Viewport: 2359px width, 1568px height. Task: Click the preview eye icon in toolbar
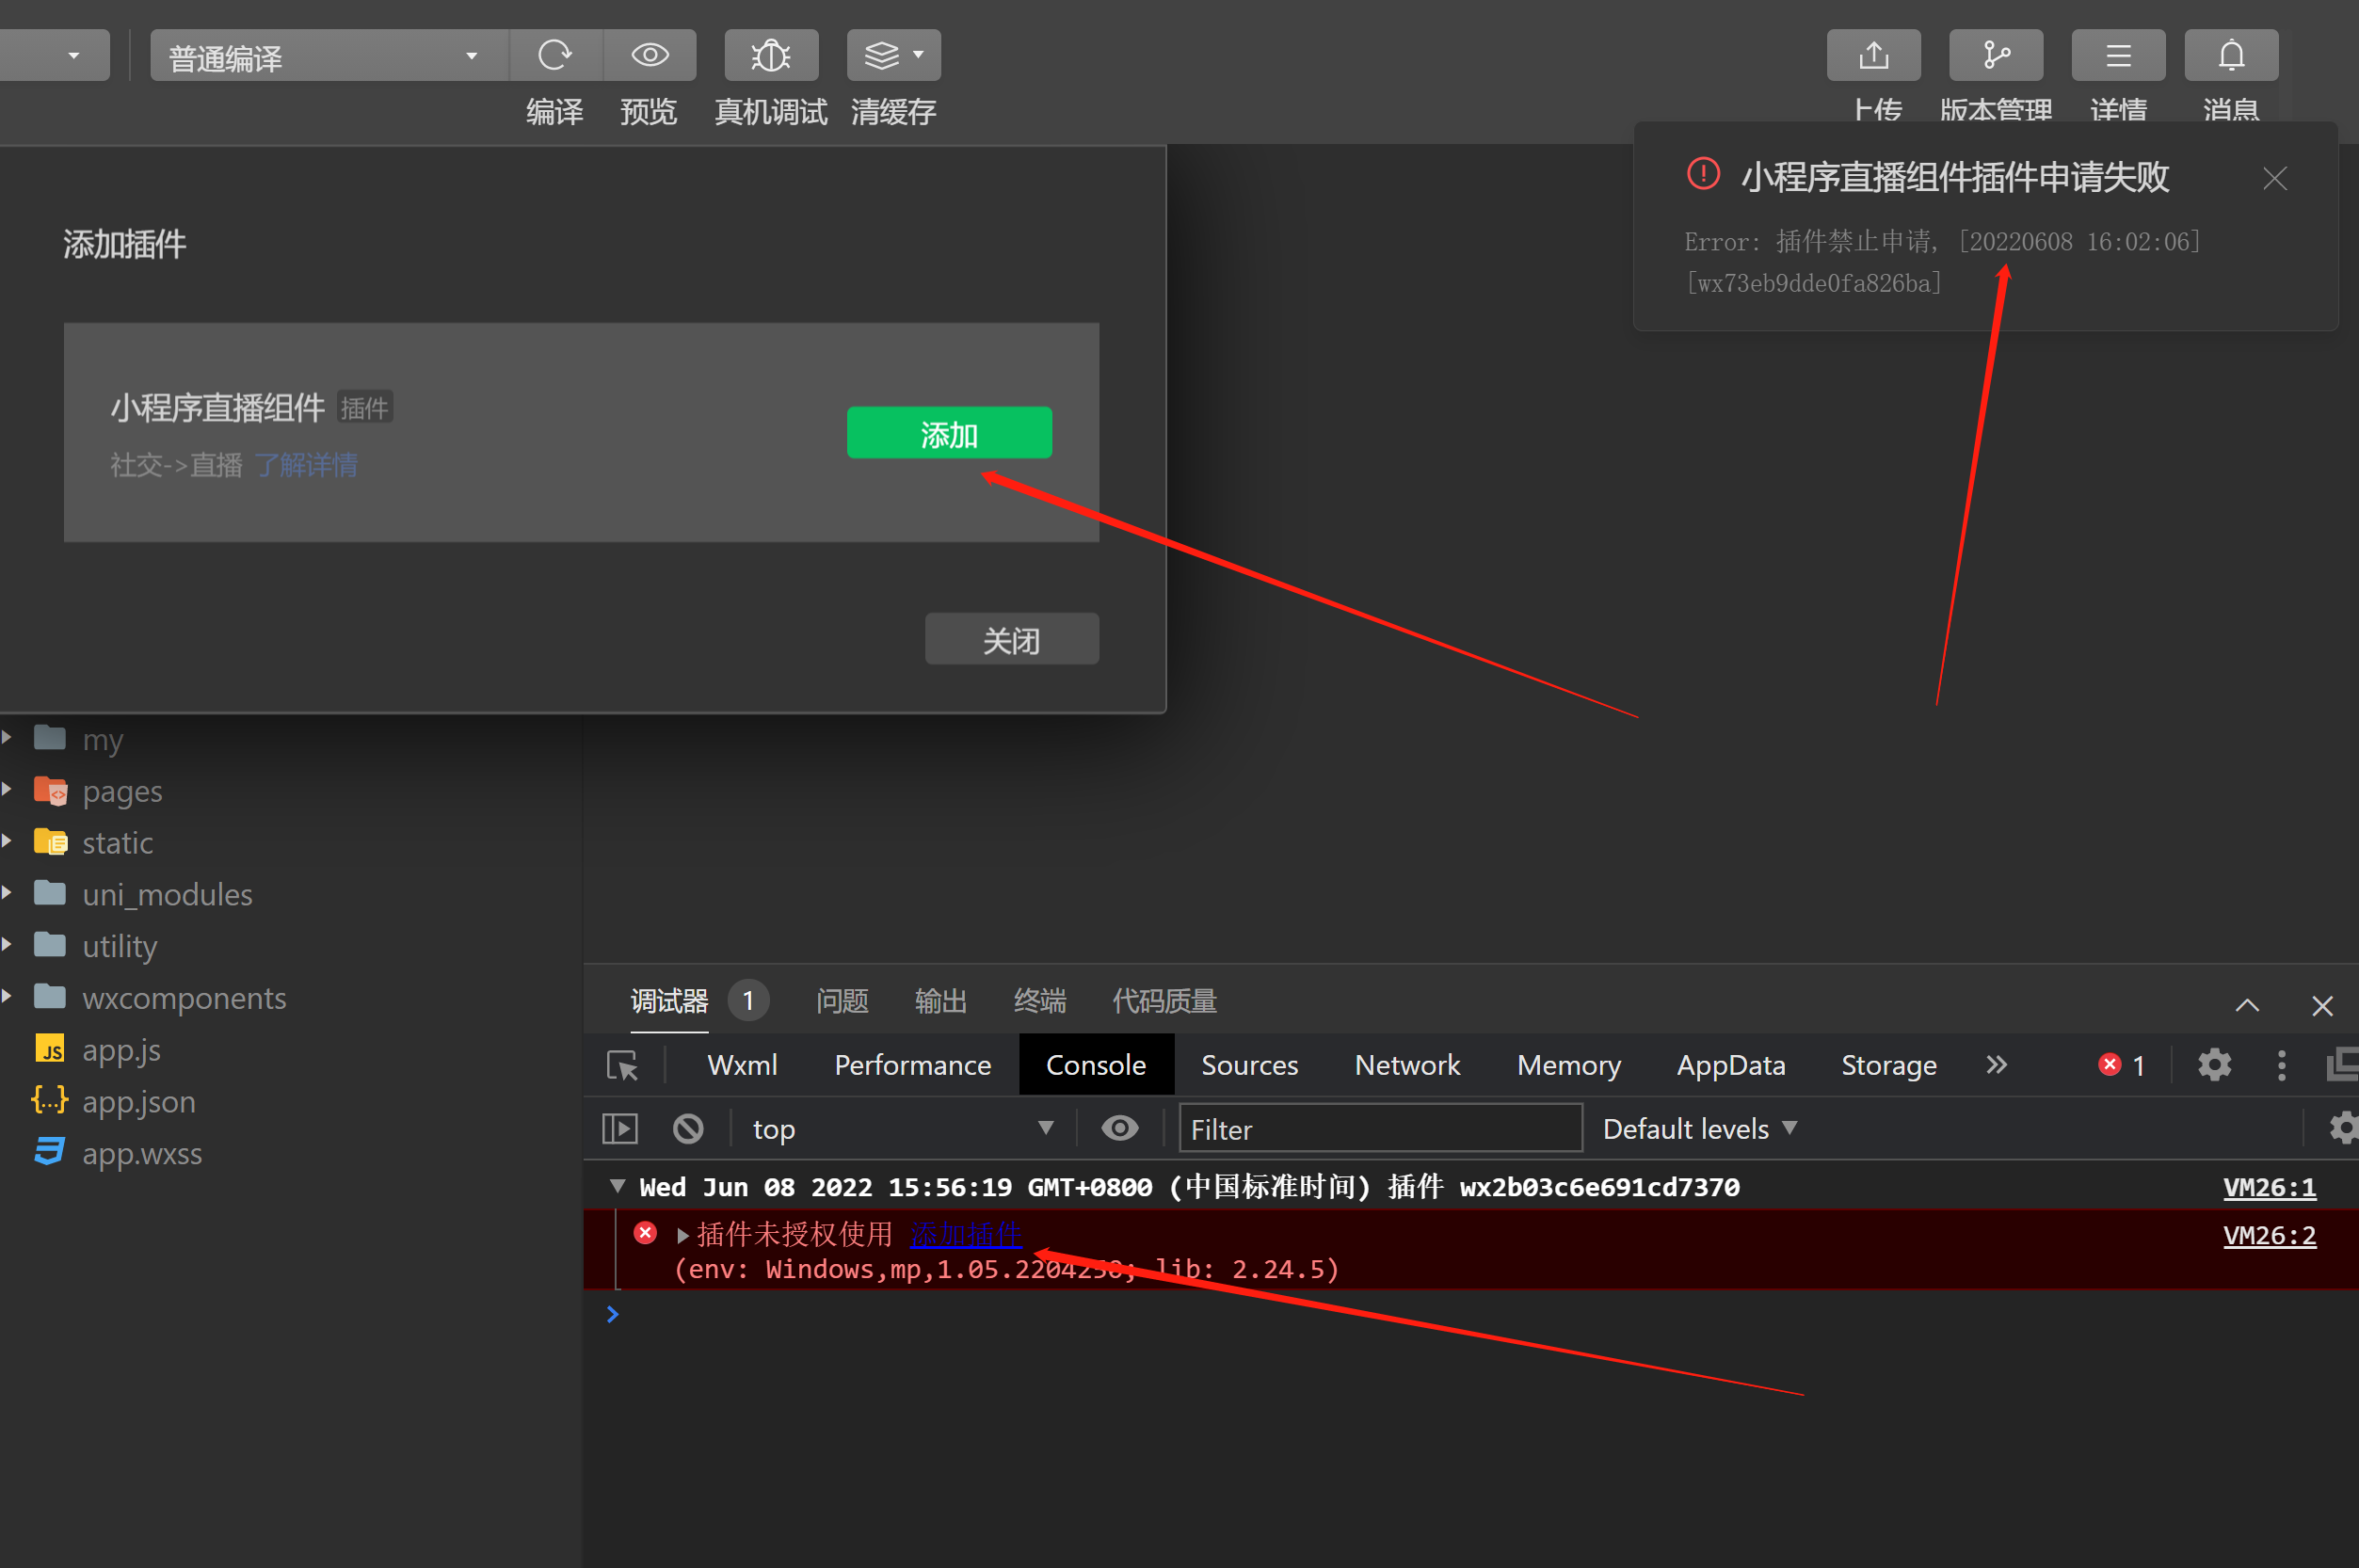[x=649, y=55]
